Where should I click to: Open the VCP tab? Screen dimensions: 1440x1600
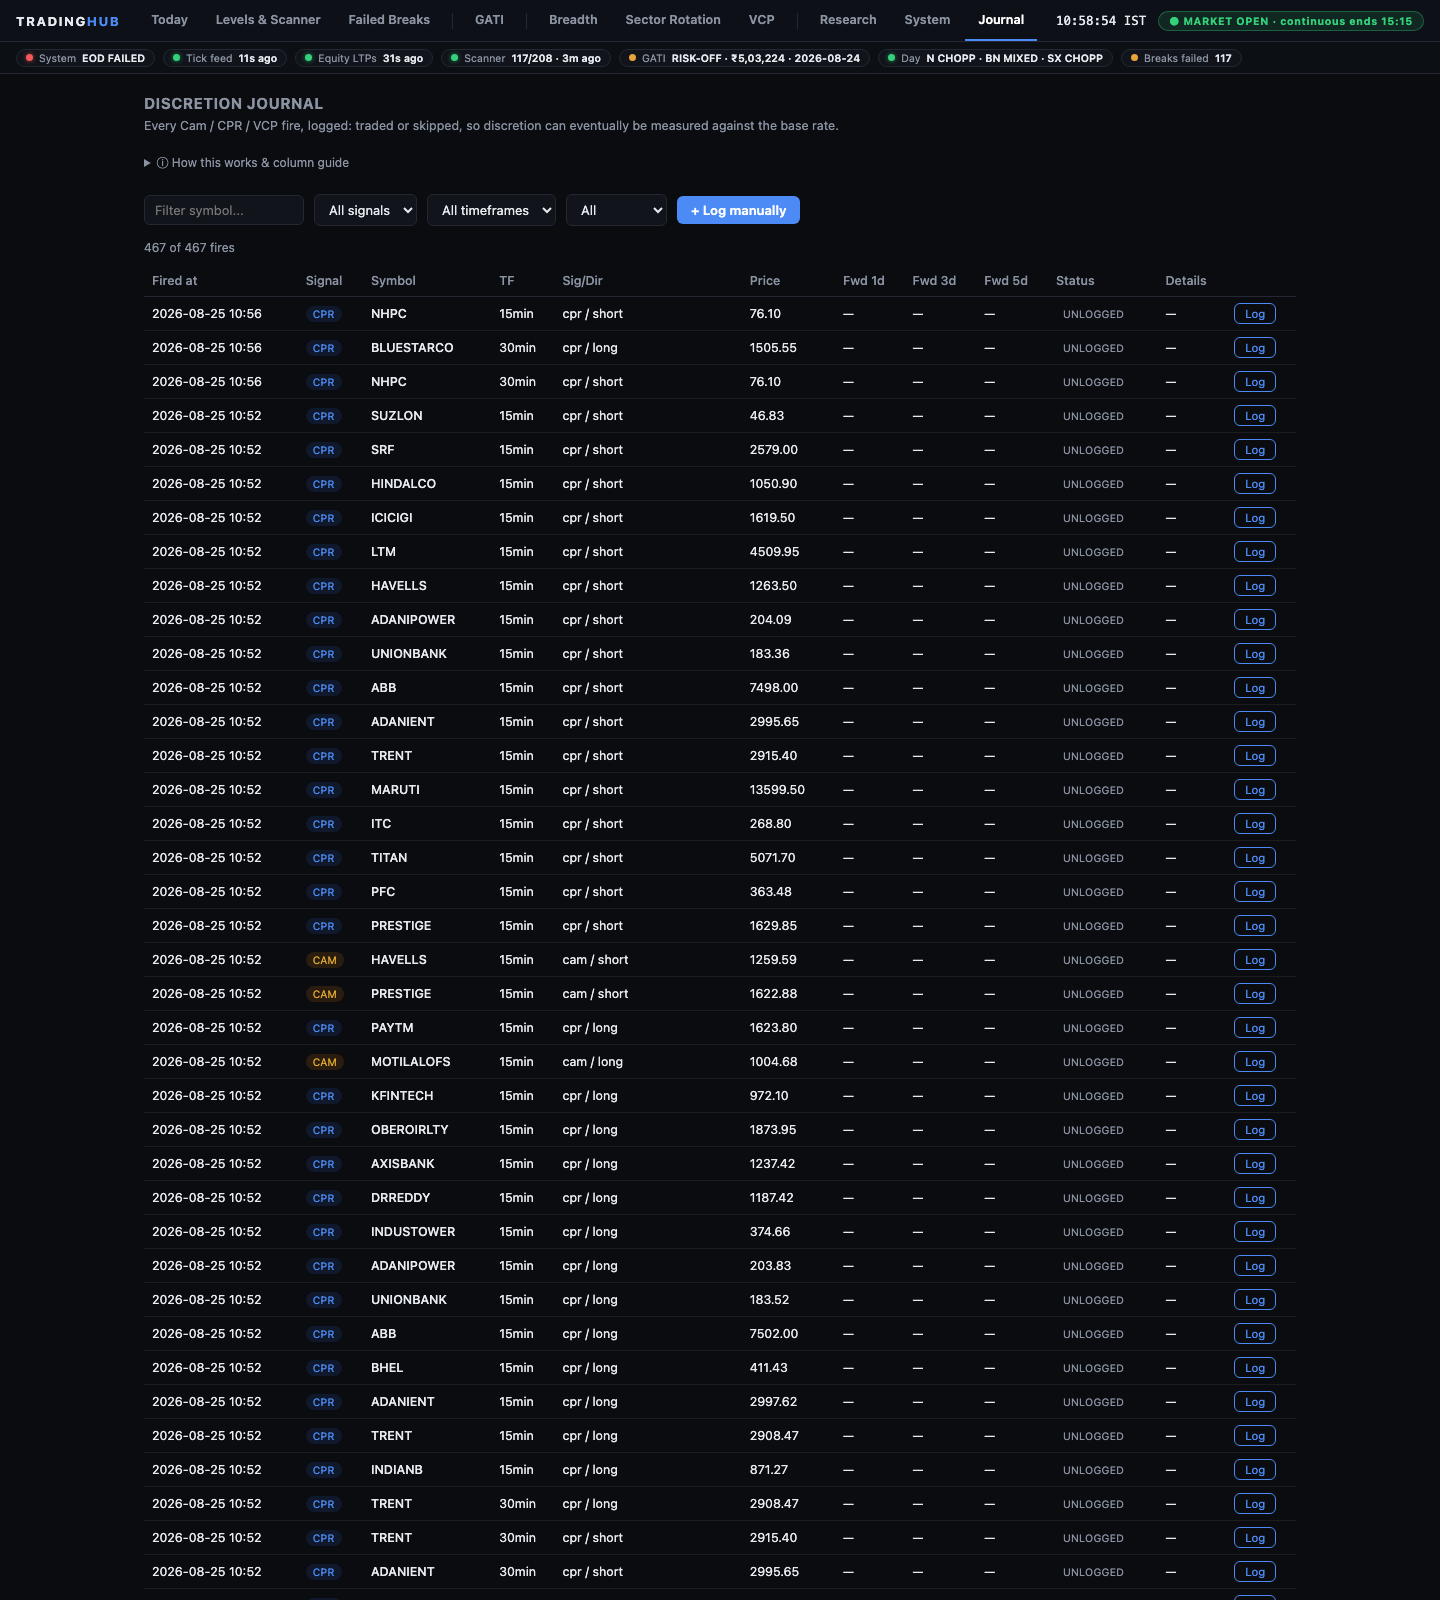(762, 20)
